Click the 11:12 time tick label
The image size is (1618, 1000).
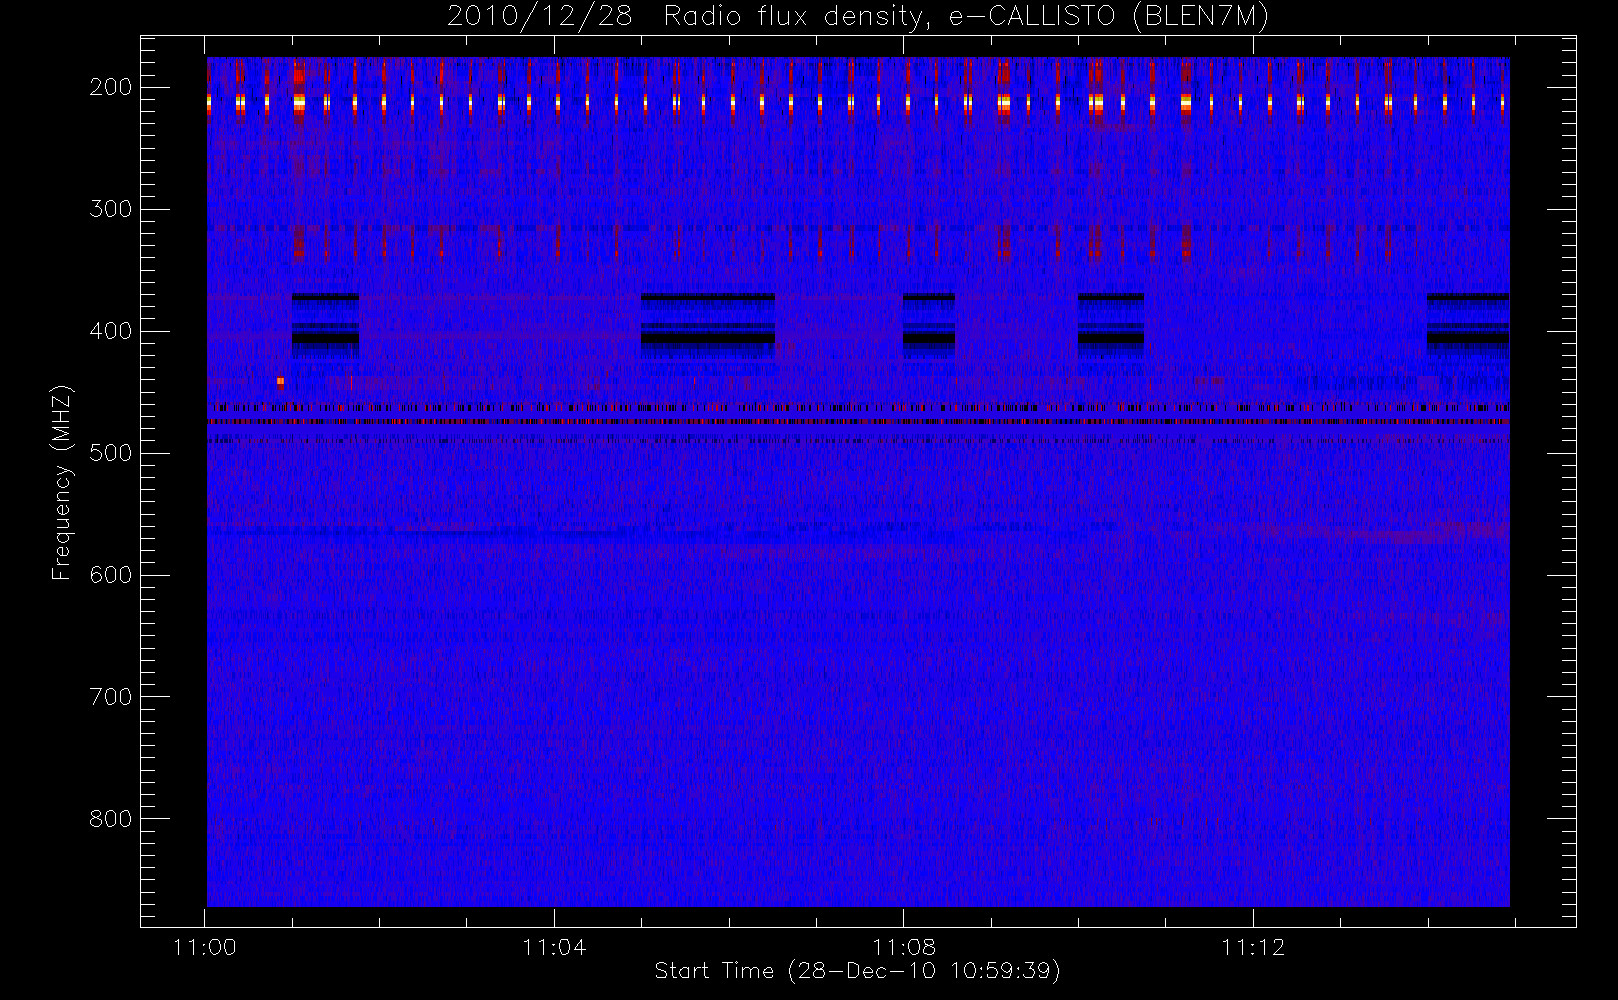pos(1253,947)
